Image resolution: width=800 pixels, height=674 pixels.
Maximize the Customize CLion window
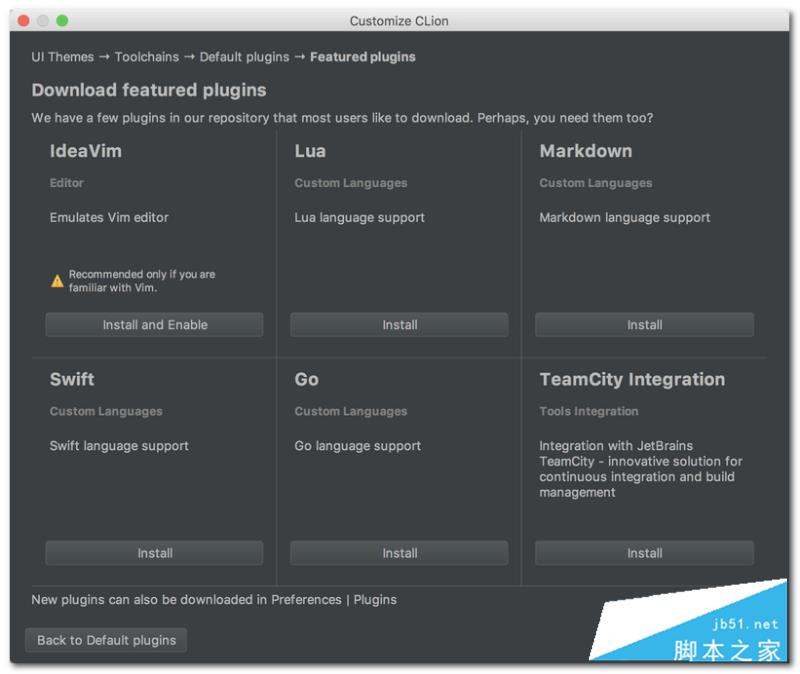coord(62,20)
